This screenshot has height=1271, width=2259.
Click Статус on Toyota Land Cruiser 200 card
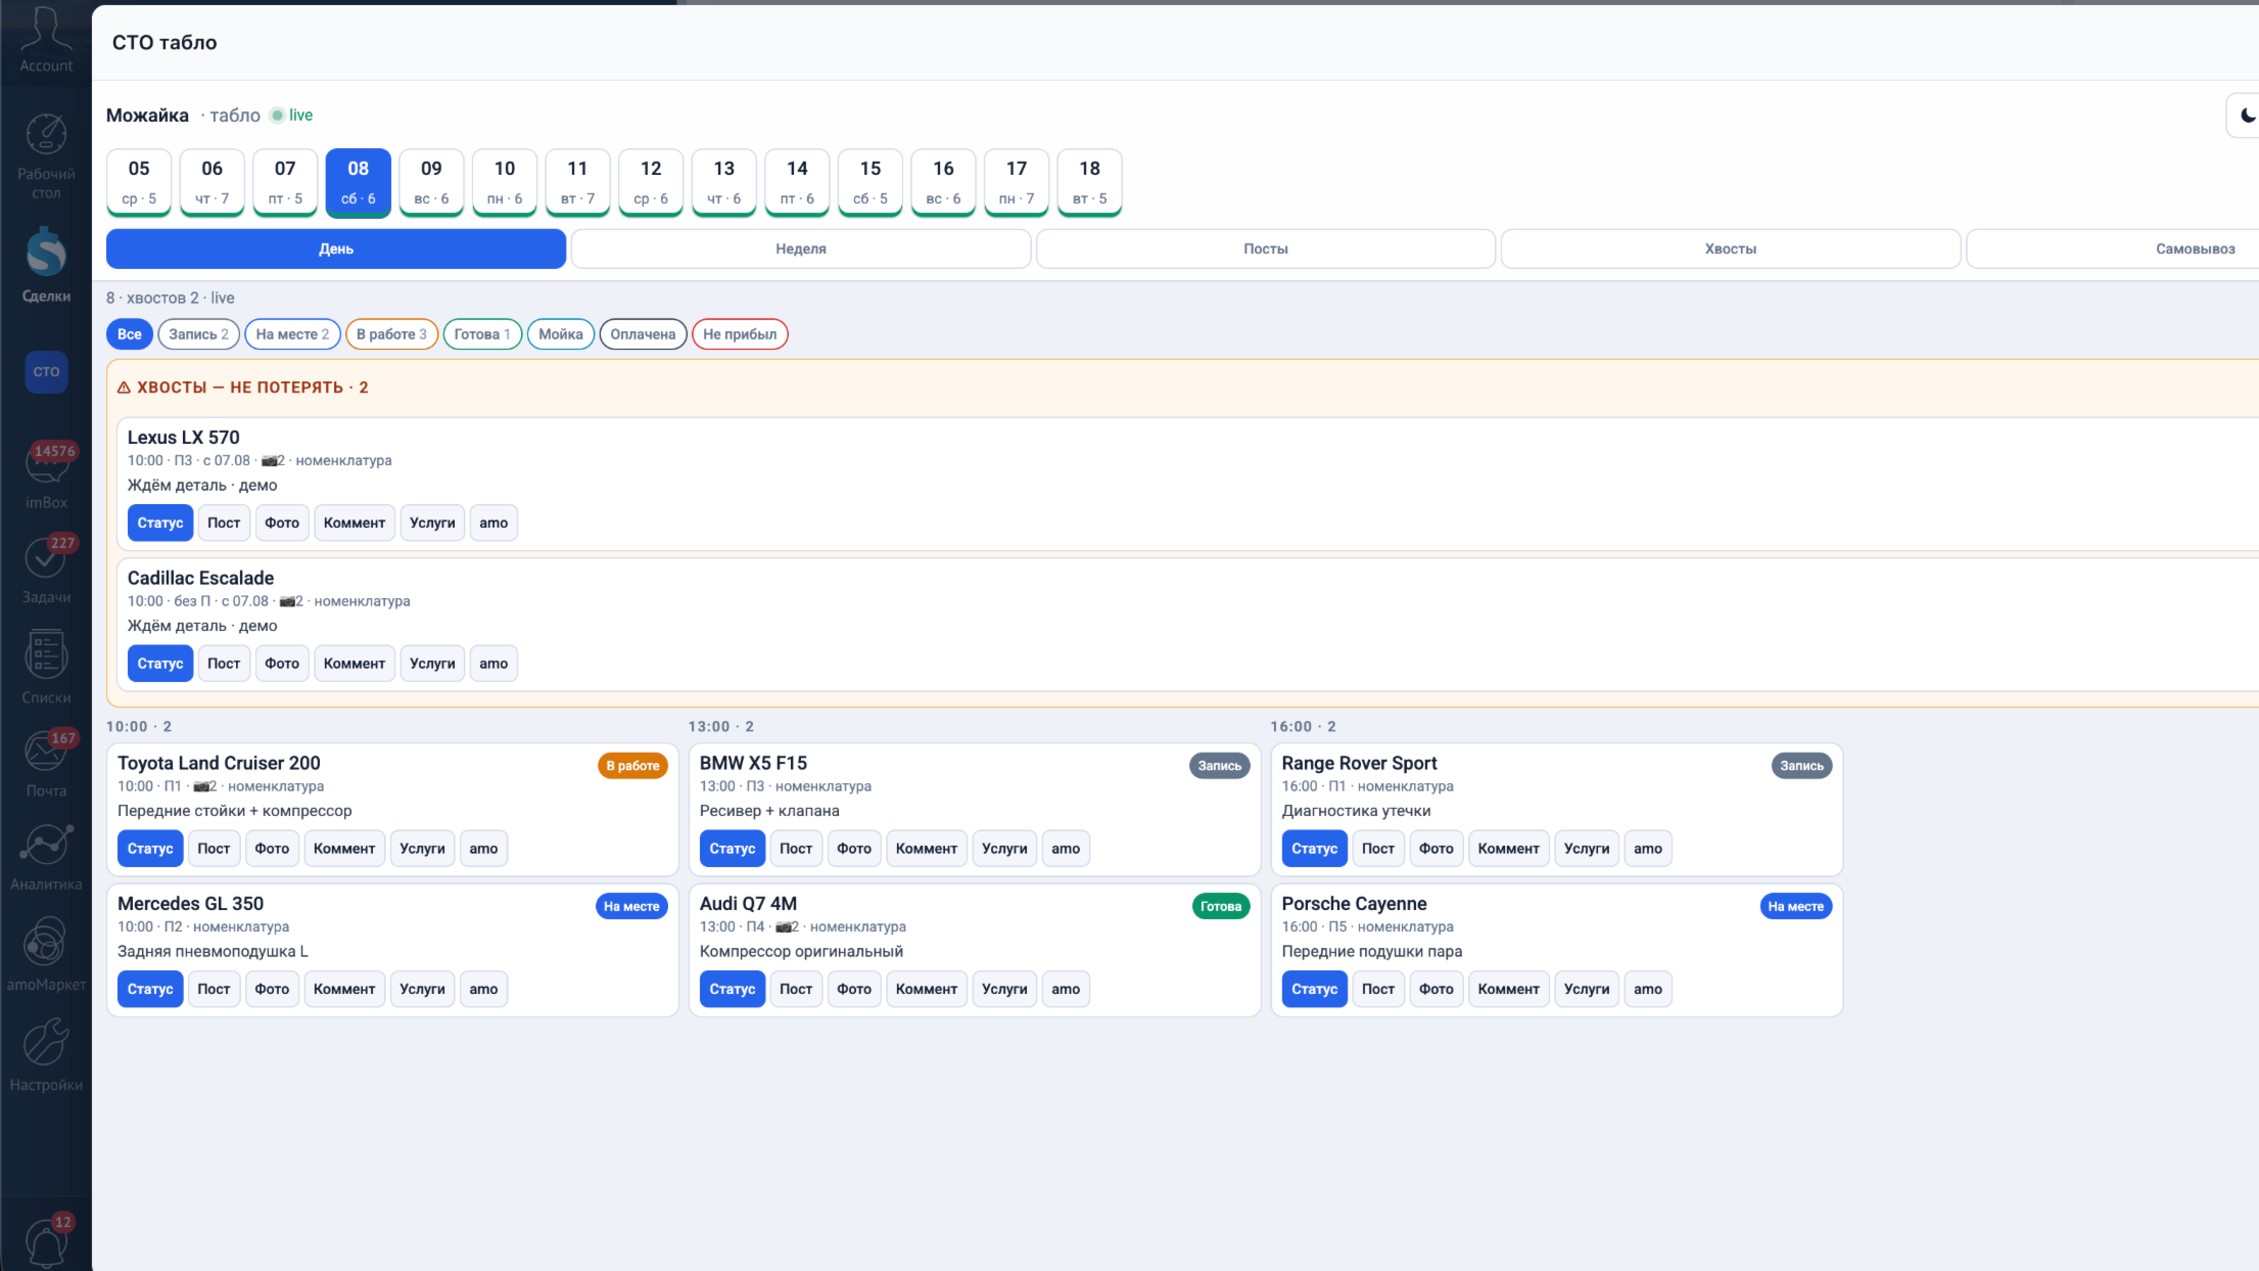point(150,848)
